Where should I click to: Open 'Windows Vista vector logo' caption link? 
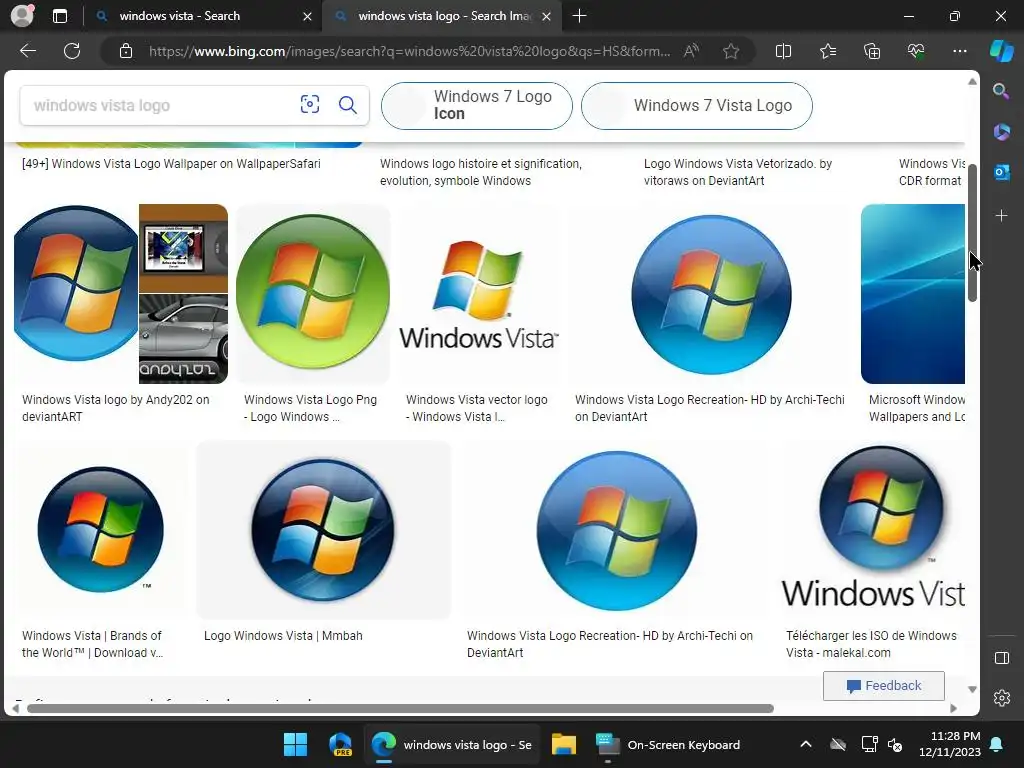click(x=477, y=408)
